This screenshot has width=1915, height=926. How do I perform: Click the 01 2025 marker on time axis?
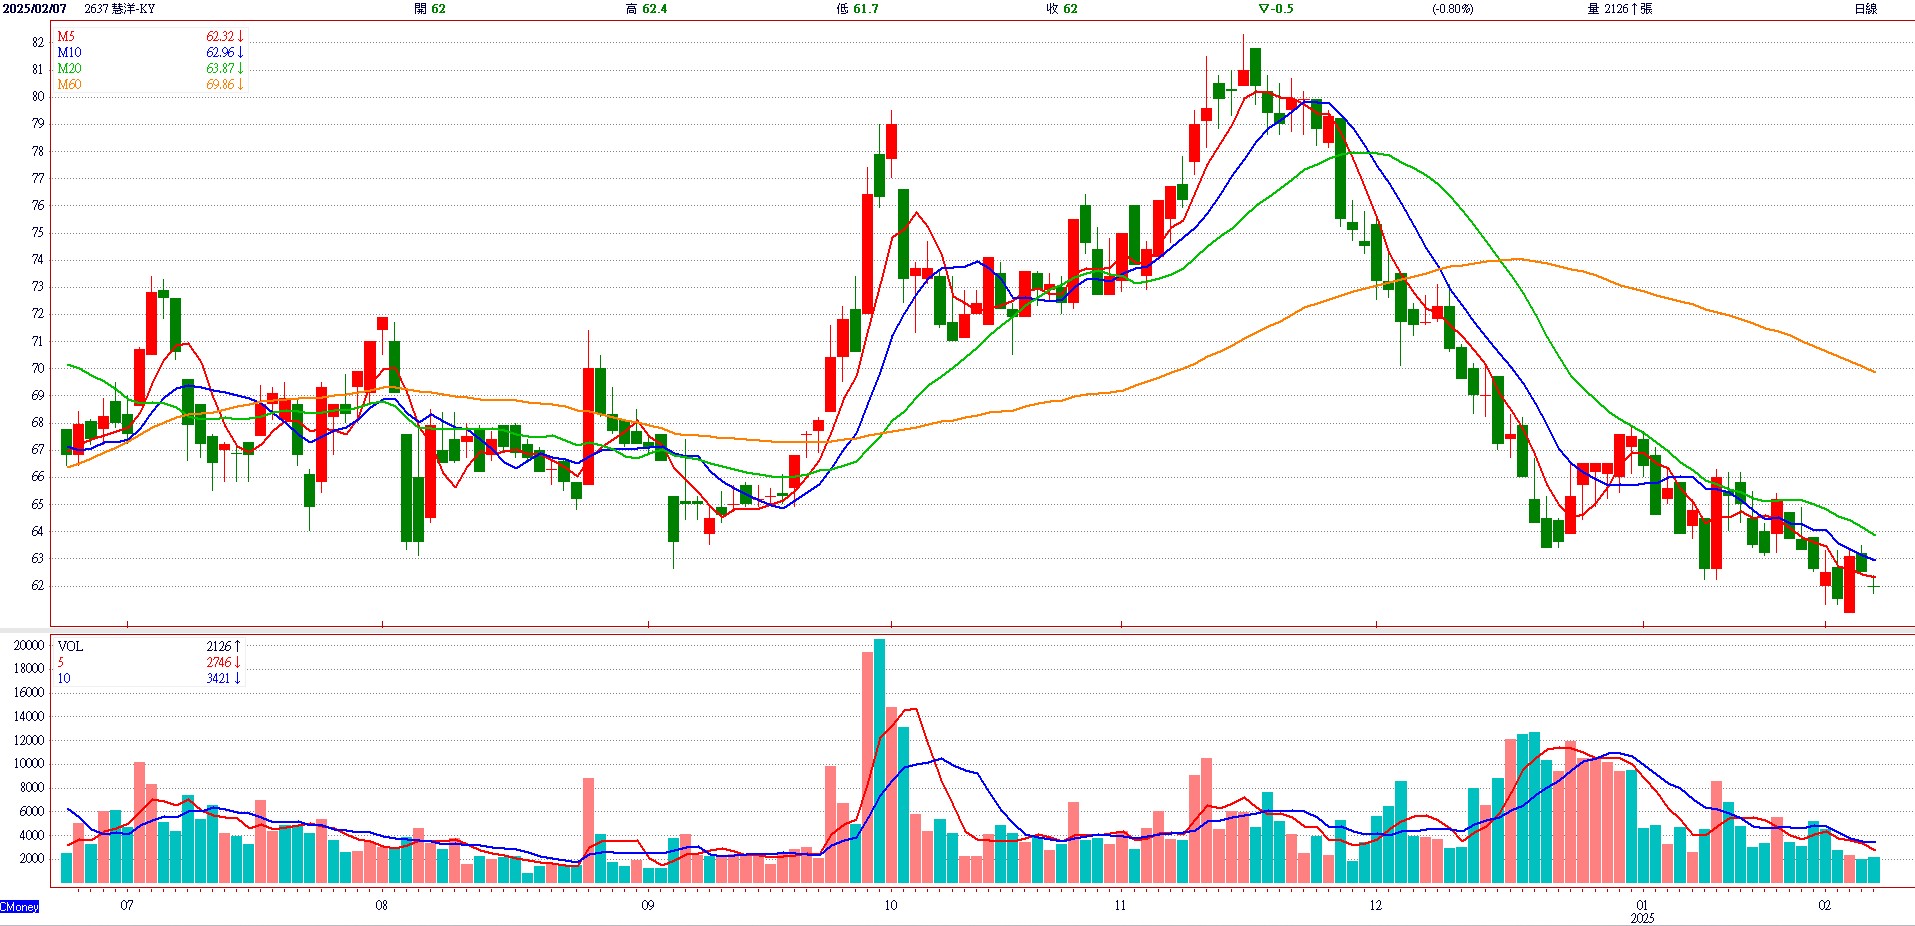click(1642, 911)
